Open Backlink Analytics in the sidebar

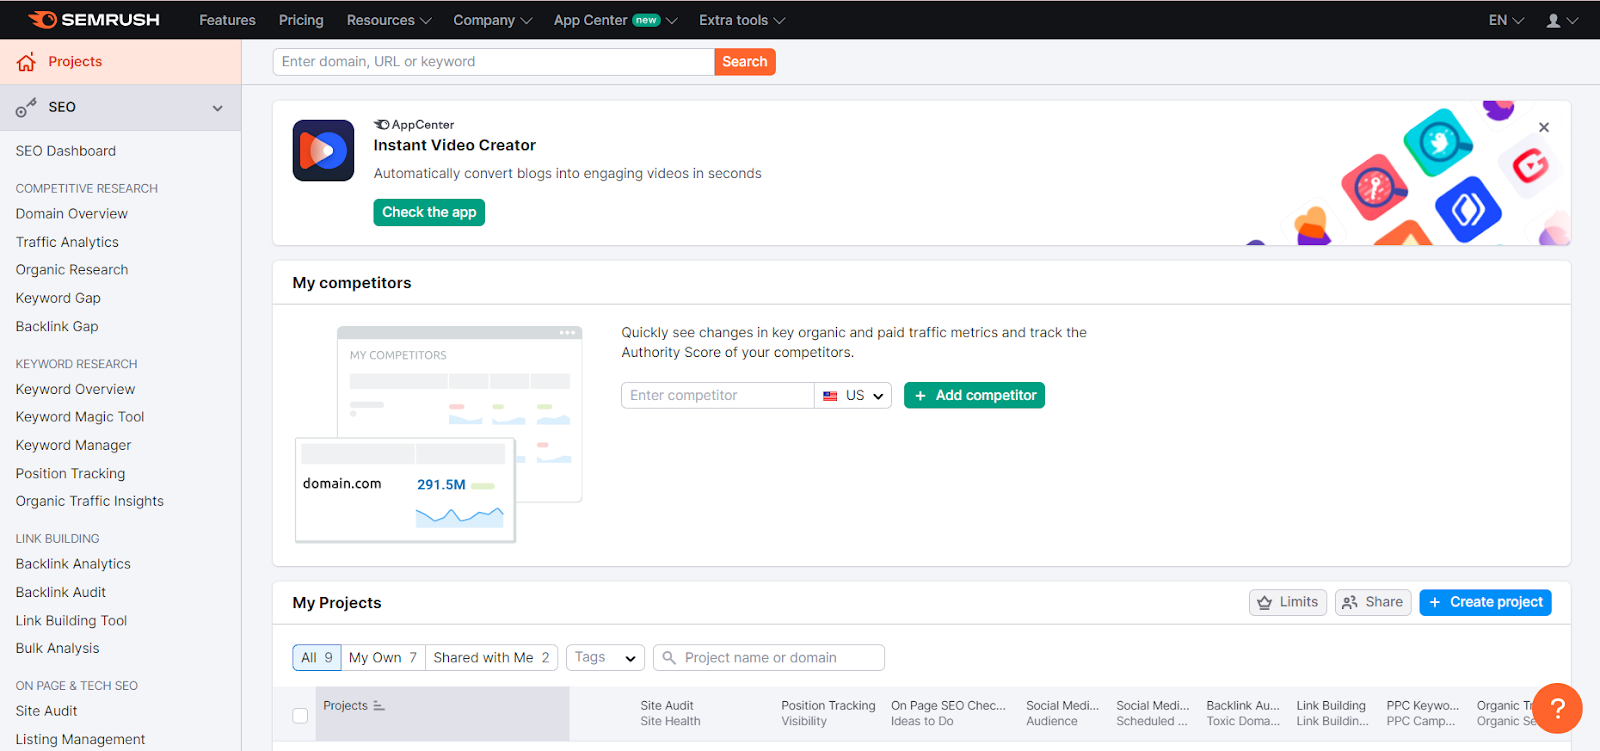point(73,564)
